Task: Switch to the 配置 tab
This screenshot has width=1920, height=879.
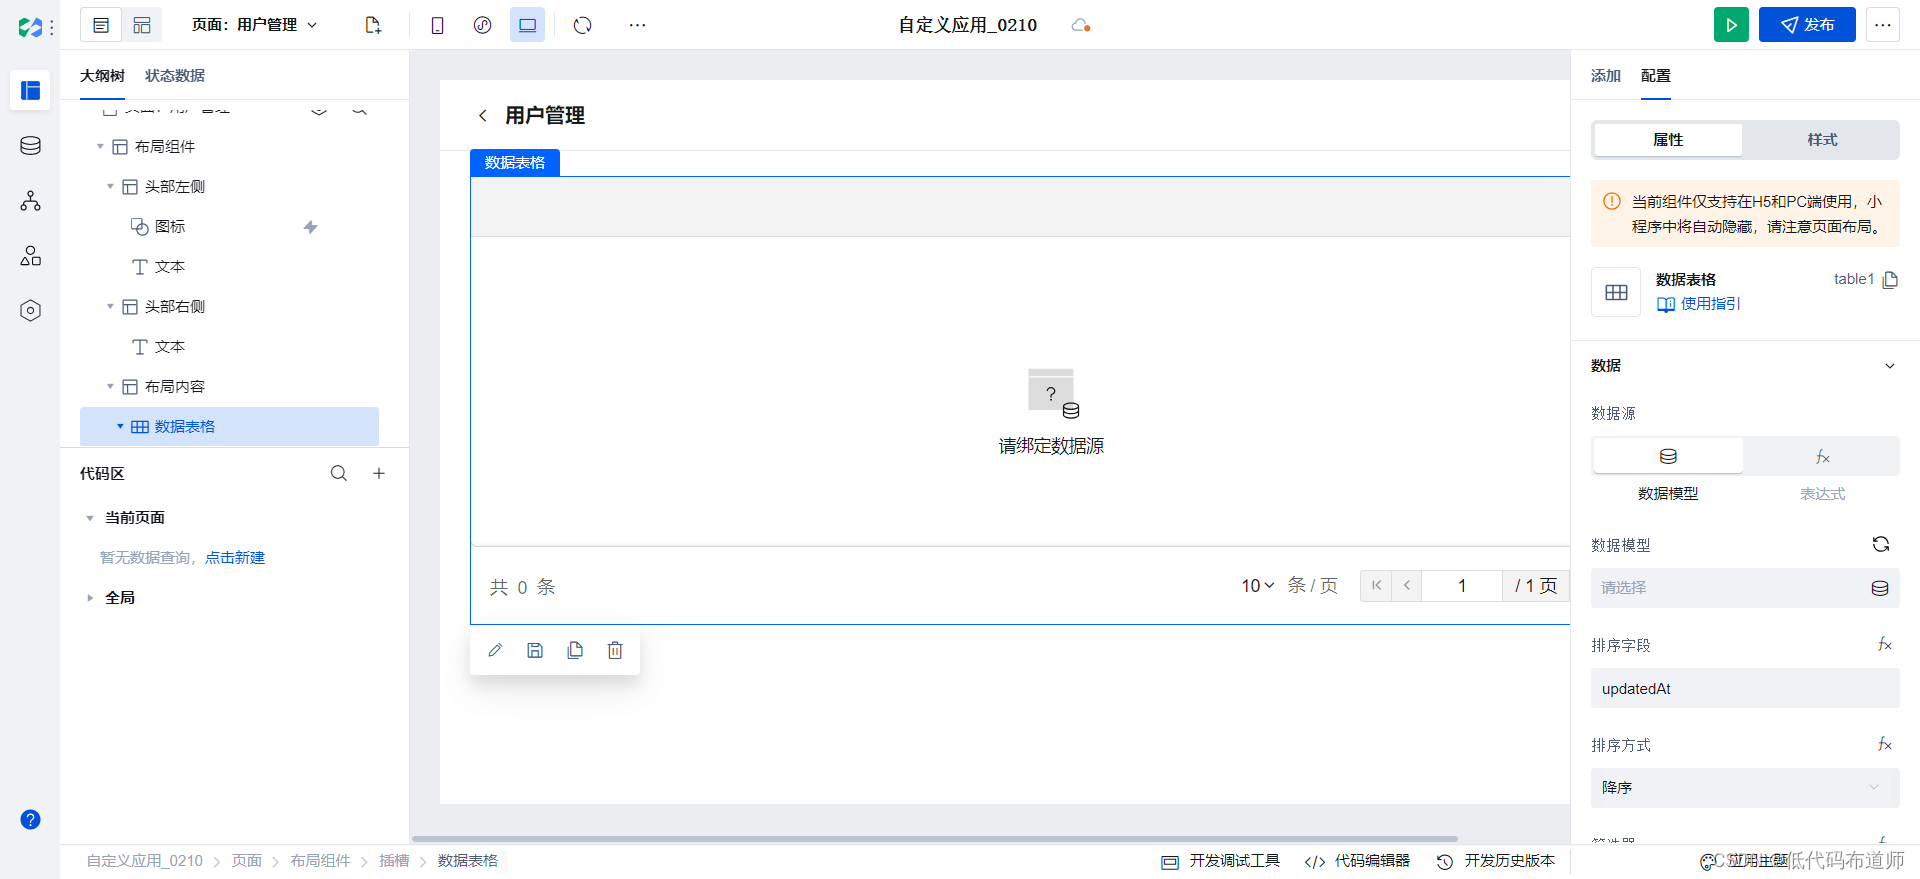Action: pyautogui.click(x=1656, y=76)
